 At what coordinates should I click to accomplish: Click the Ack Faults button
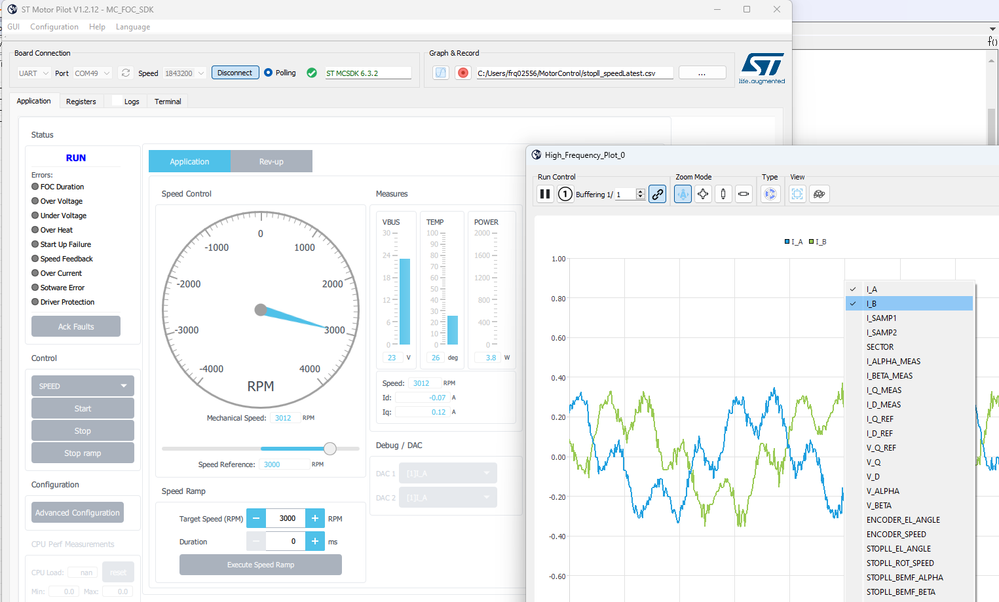(76, 326)
